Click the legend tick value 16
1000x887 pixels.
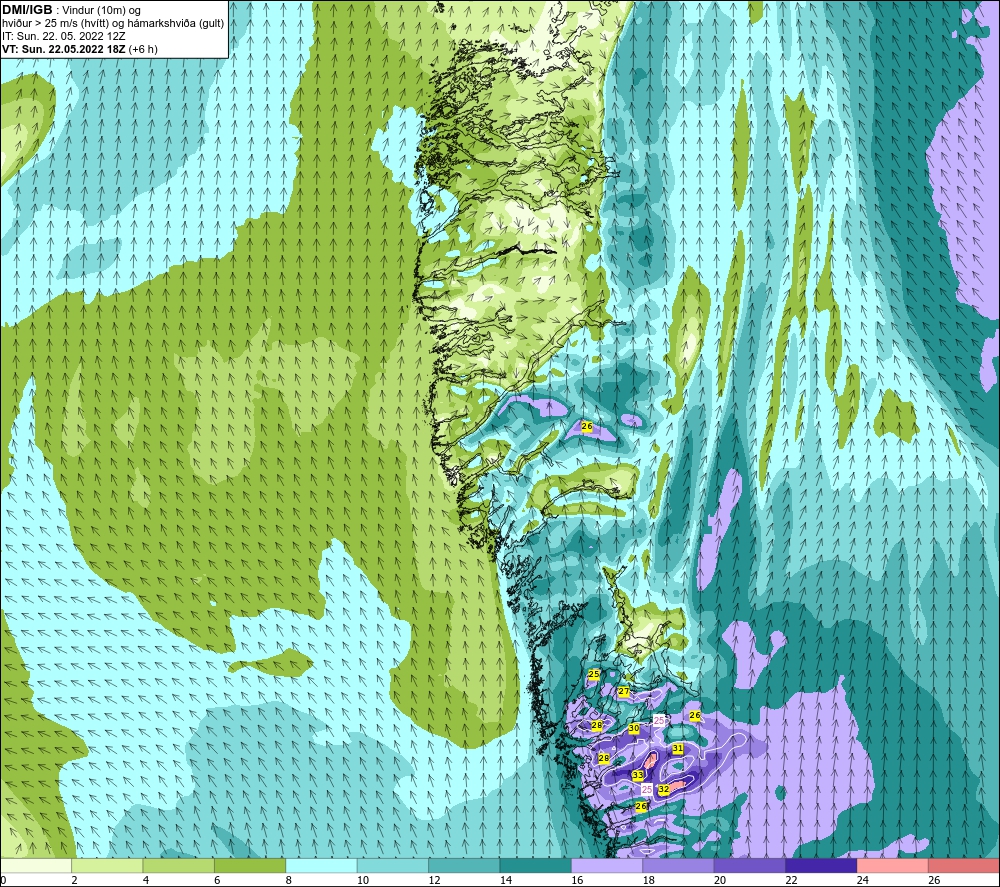(x=577, y=880)
